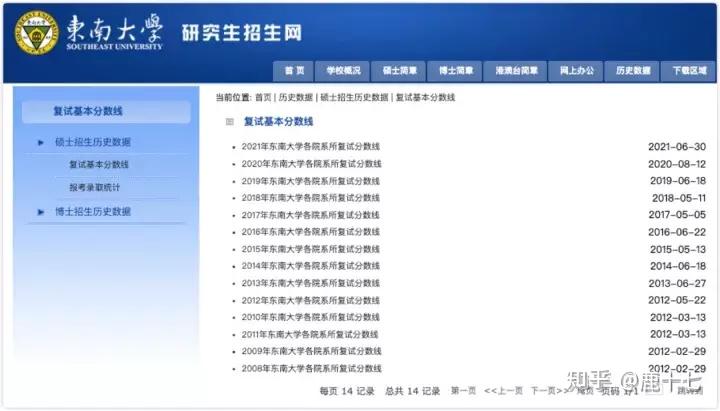Open 2020年东南大学各院系所复试分数线
The height and width of the screenshot is (411, 720).
pyautogui.click(x=312, y=164)
